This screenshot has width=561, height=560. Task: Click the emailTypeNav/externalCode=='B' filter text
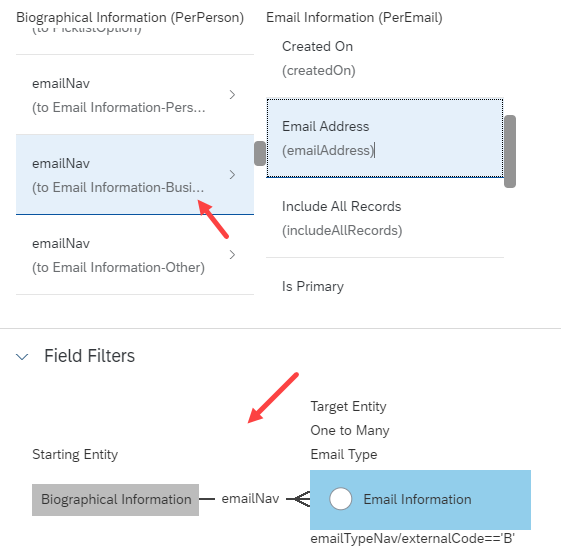[413, 539]
